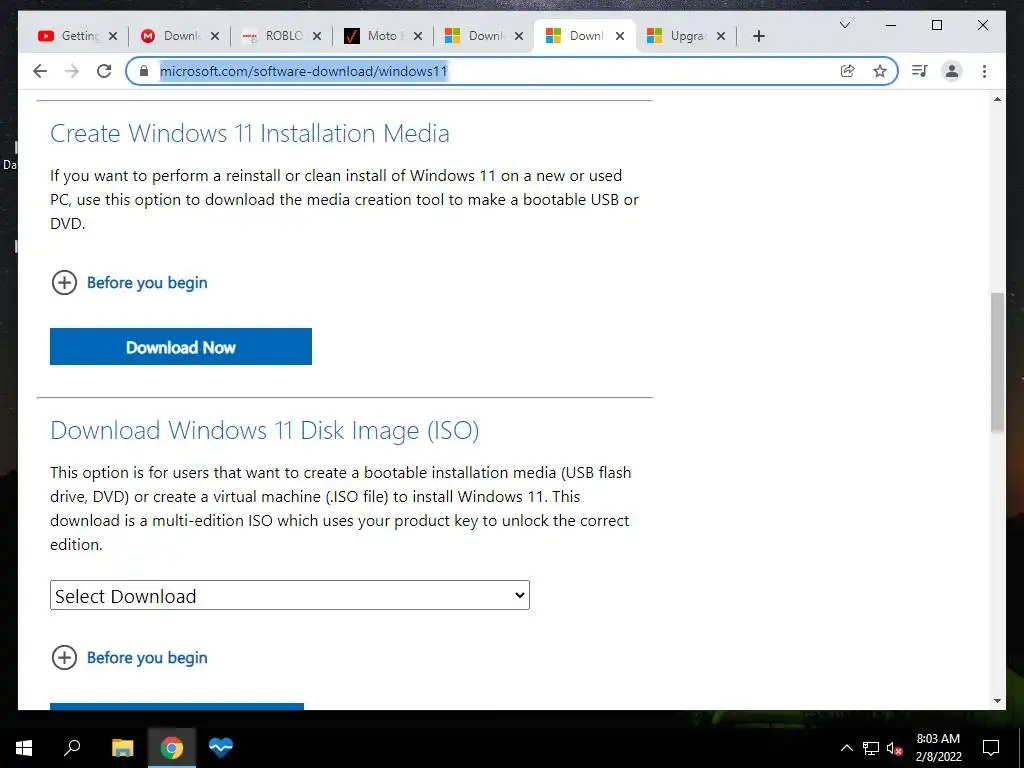1024x768 pixels.
Task: Click the share page icon in address bar
Action: tap(847, 71)
